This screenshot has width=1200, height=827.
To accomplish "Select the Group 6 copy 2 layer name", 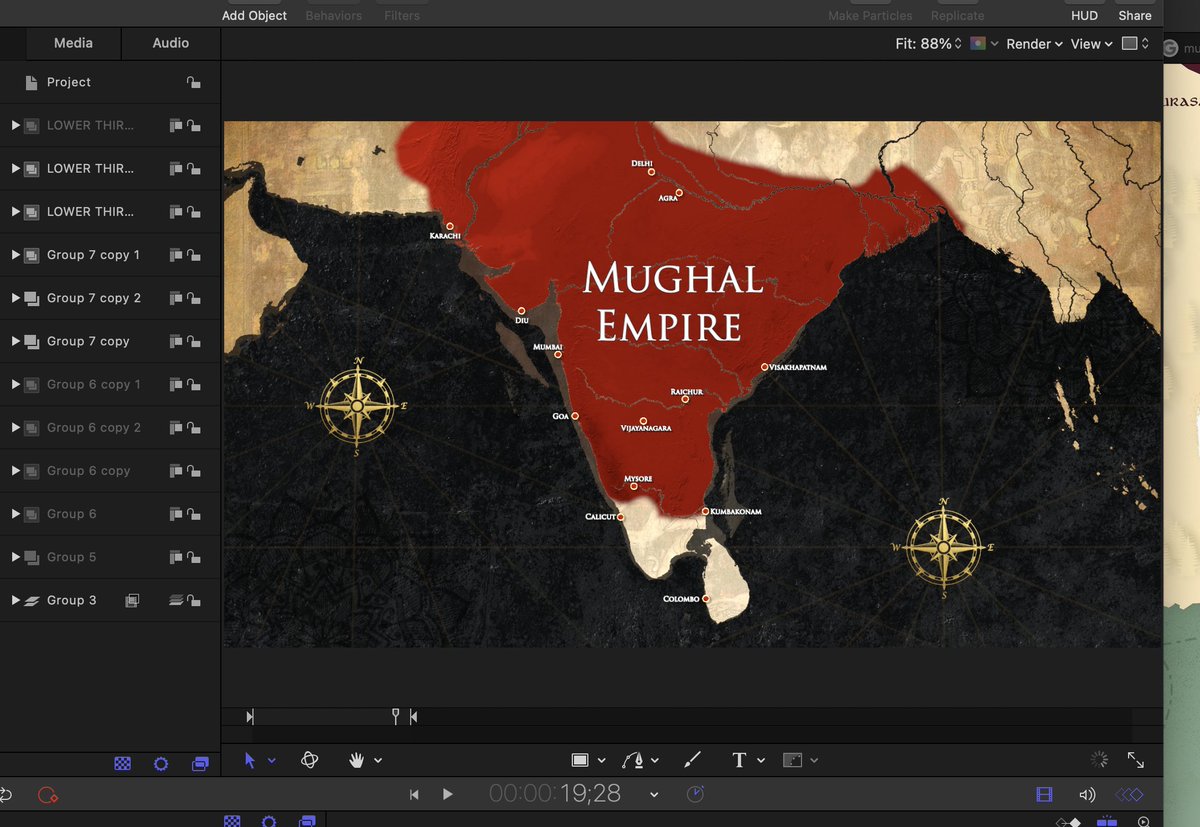I will [x=94, y=428].
